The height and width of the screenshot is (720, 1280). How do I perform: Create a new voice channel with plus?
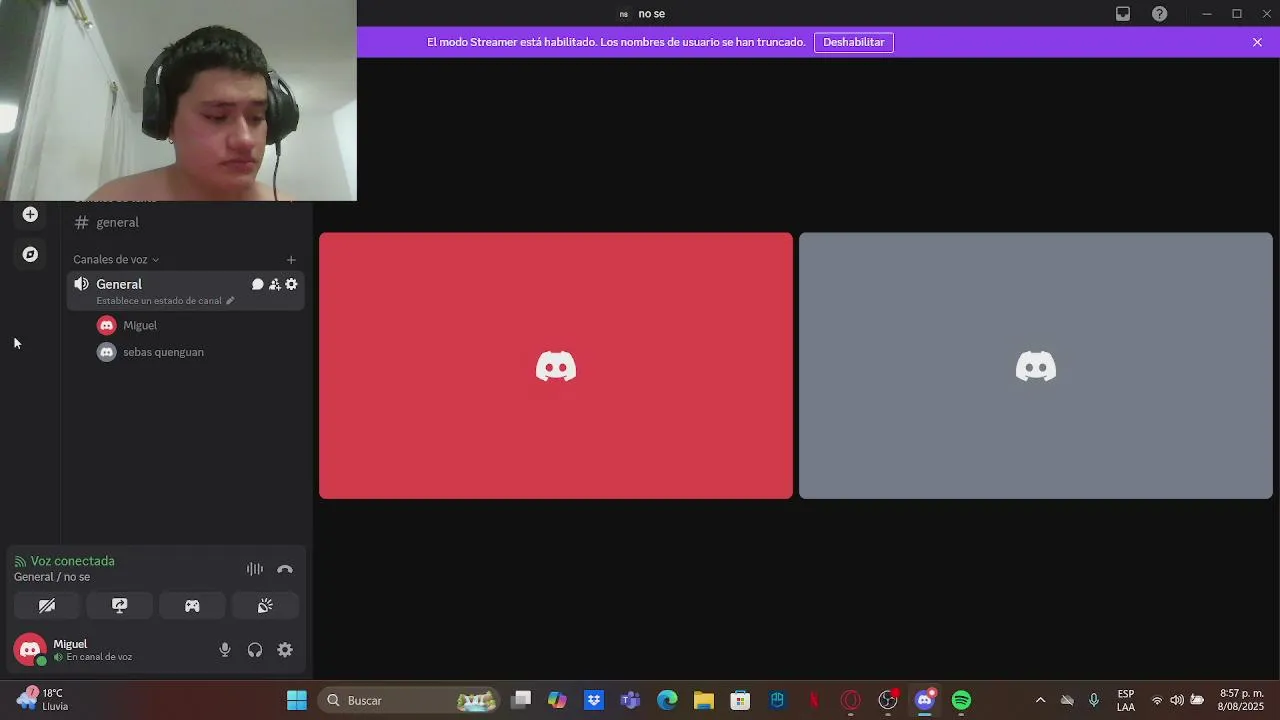pos(291,260)
